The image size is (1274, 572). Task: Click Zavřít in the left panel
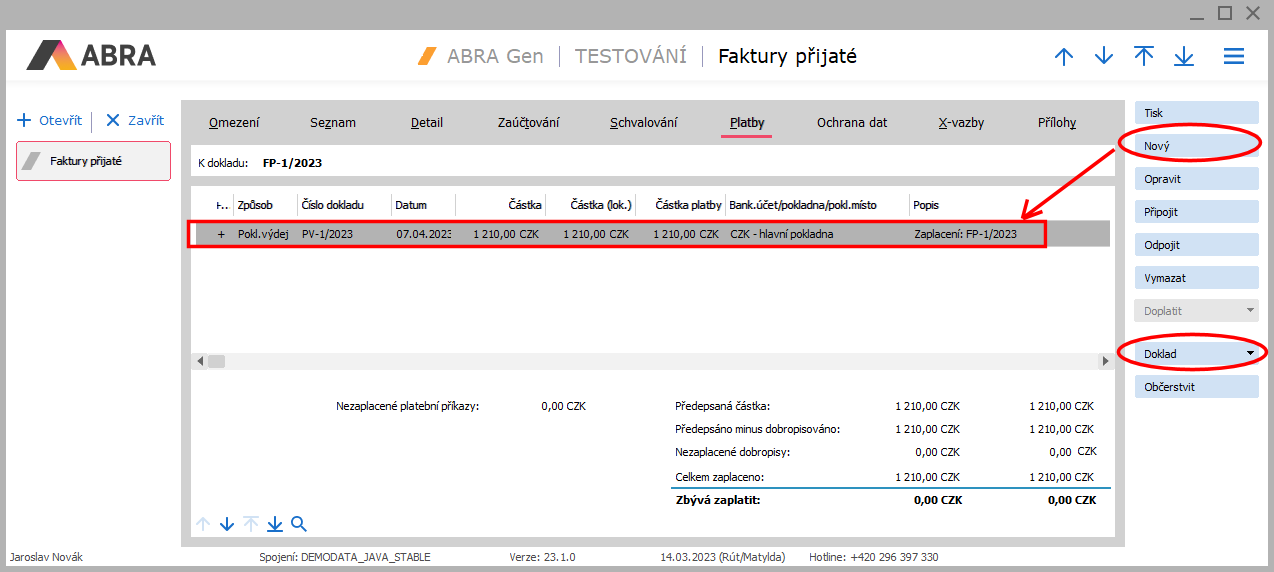(135, 120)
